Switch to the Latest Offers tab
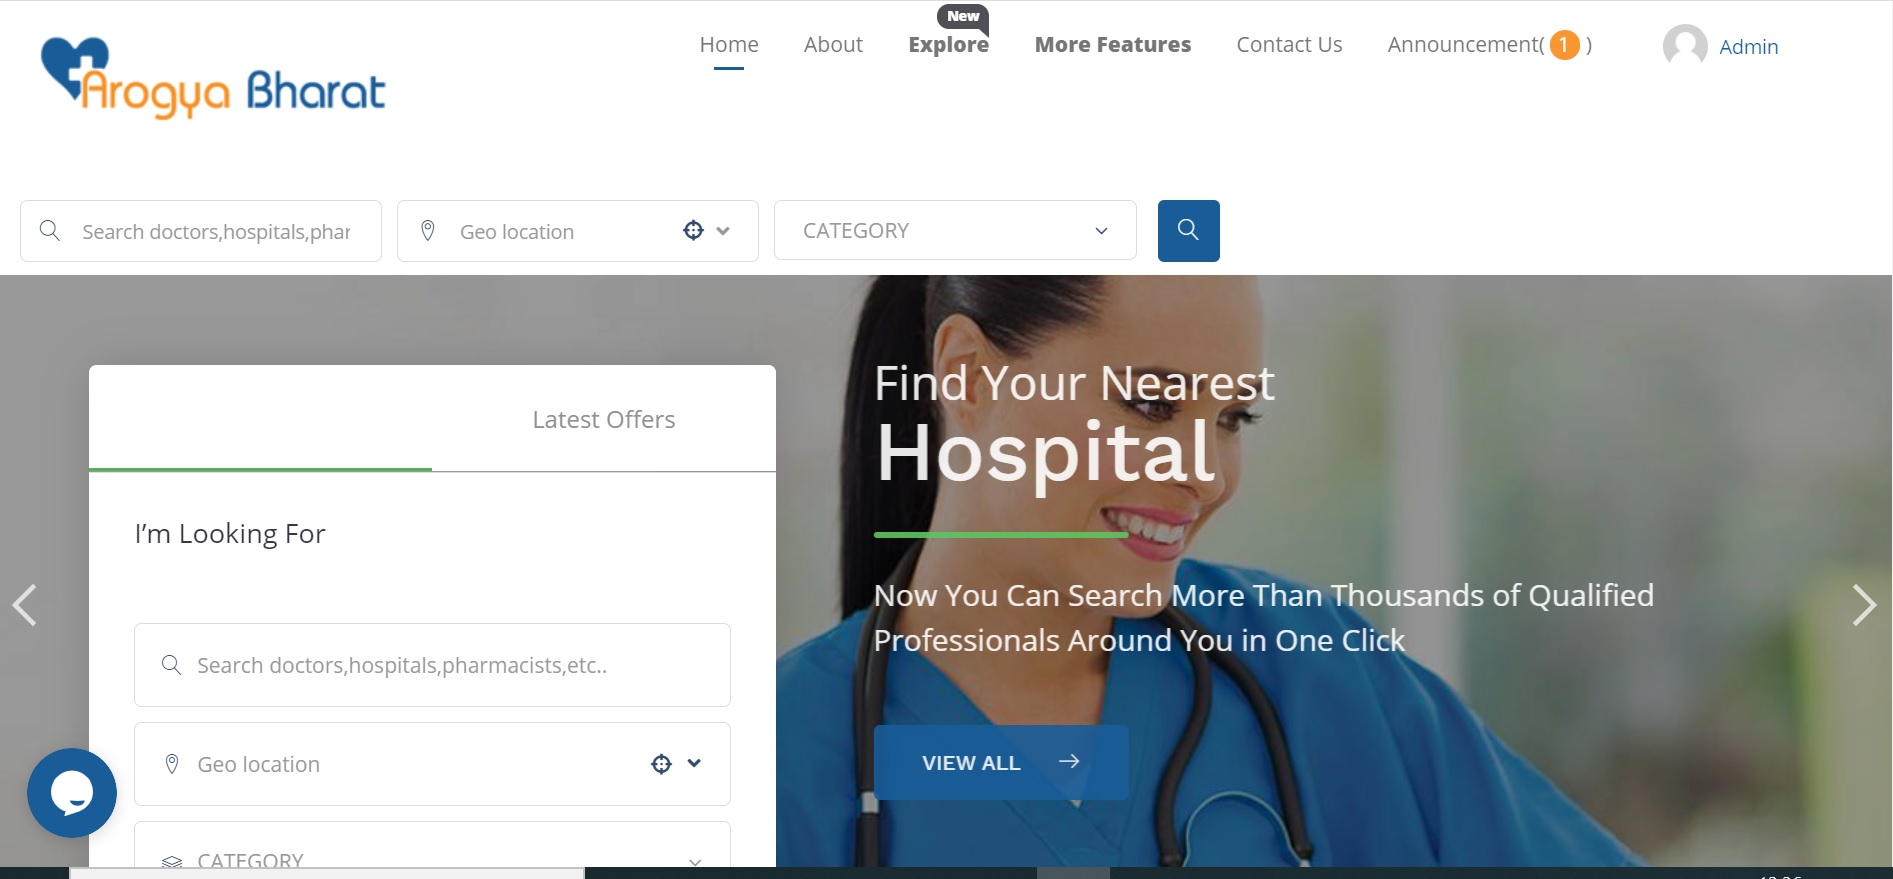Viewport: 1893px width, 879px height. [x=603, y=420]
